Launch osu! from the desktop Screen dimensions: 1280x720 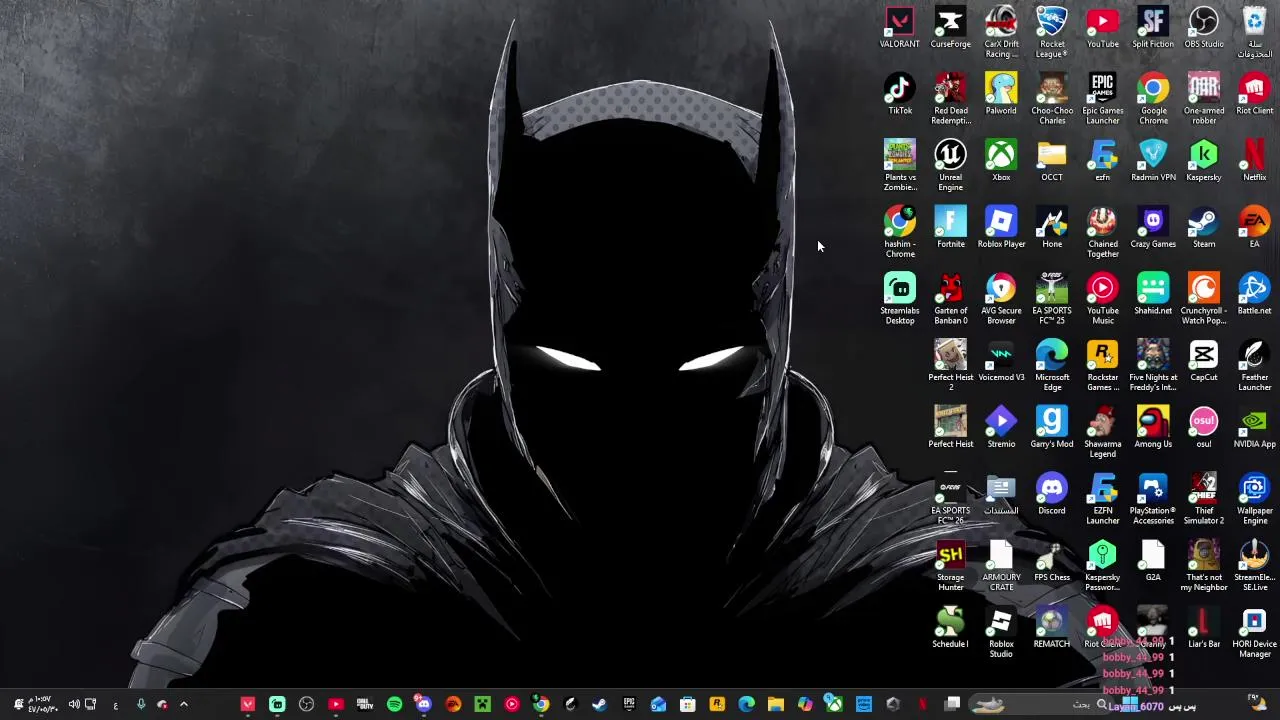1204,428
